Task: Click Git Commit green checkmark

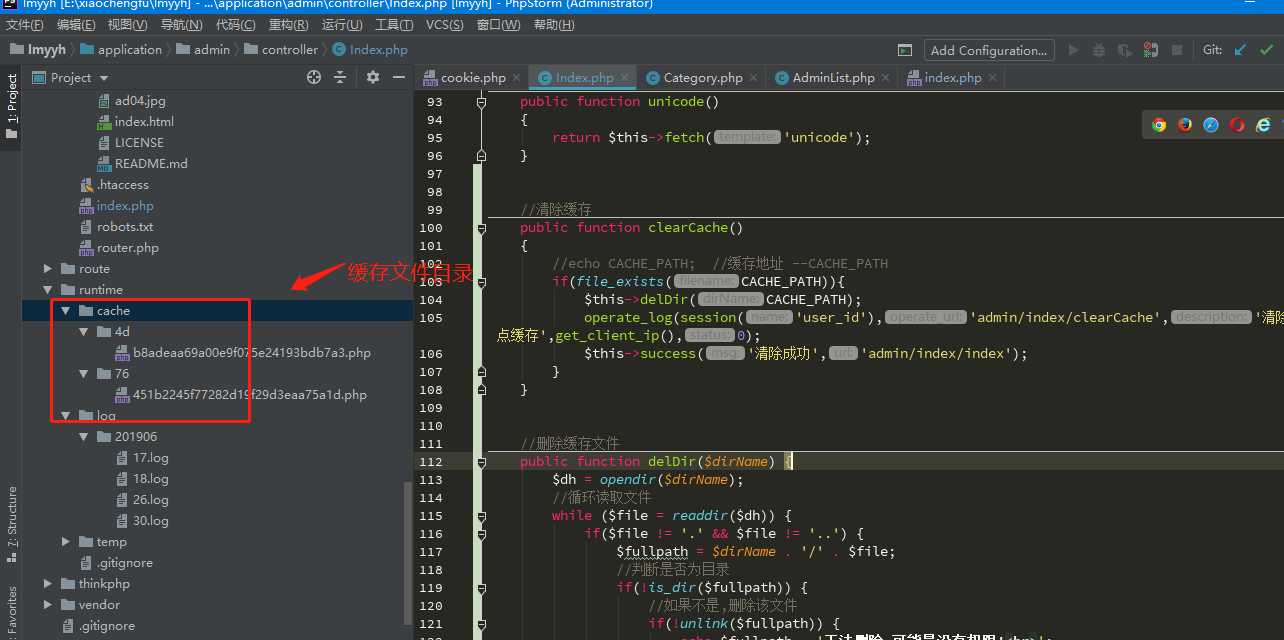Action: click(x=1269, y=50)
